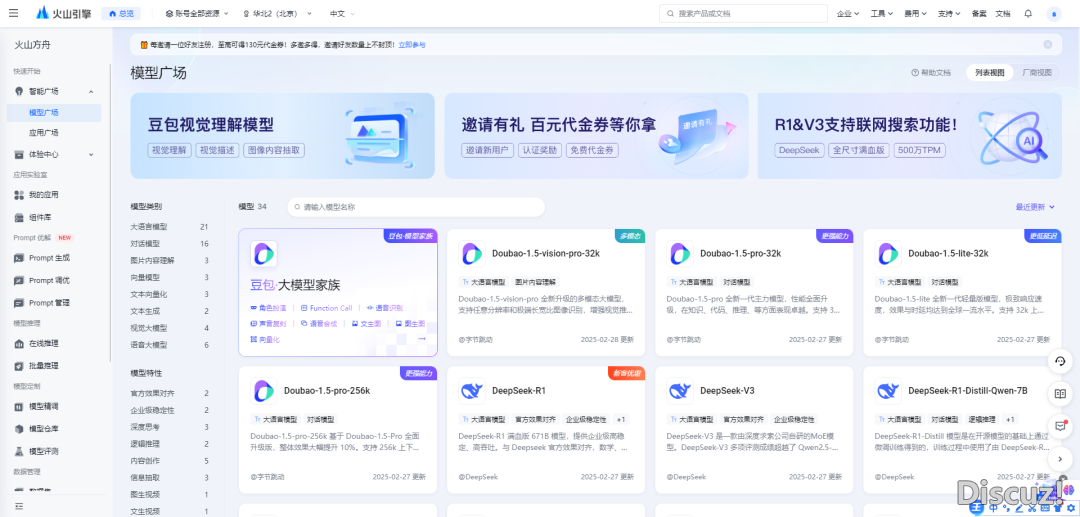Open the 费用 dropdown menu

(x=915, y=14)
